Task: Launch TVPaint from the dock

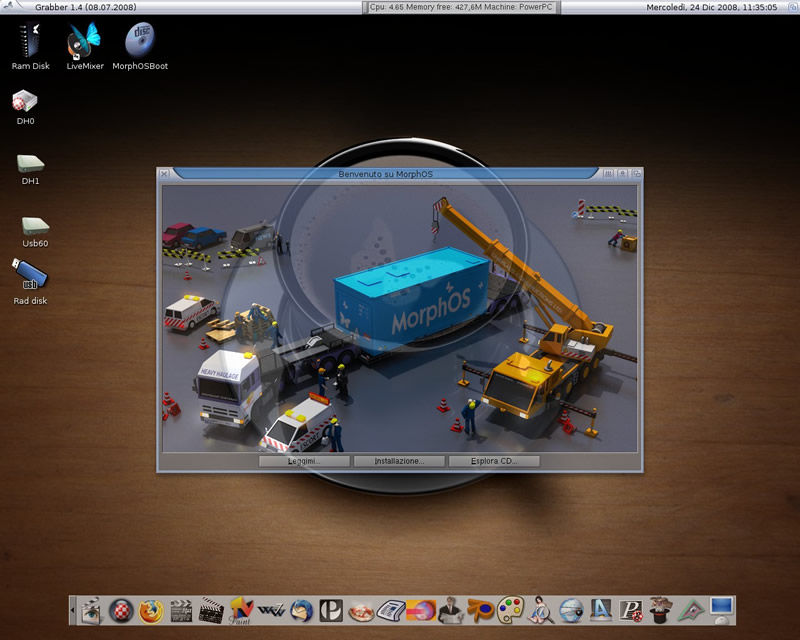Action: coord(241,610)
